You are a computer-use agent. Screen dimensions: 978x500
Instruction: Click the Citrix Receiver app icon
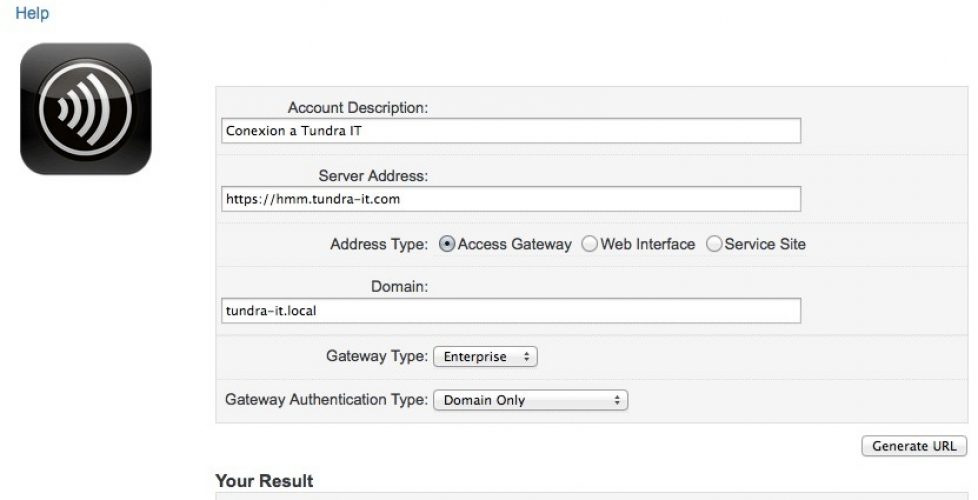tap(86, 109)
